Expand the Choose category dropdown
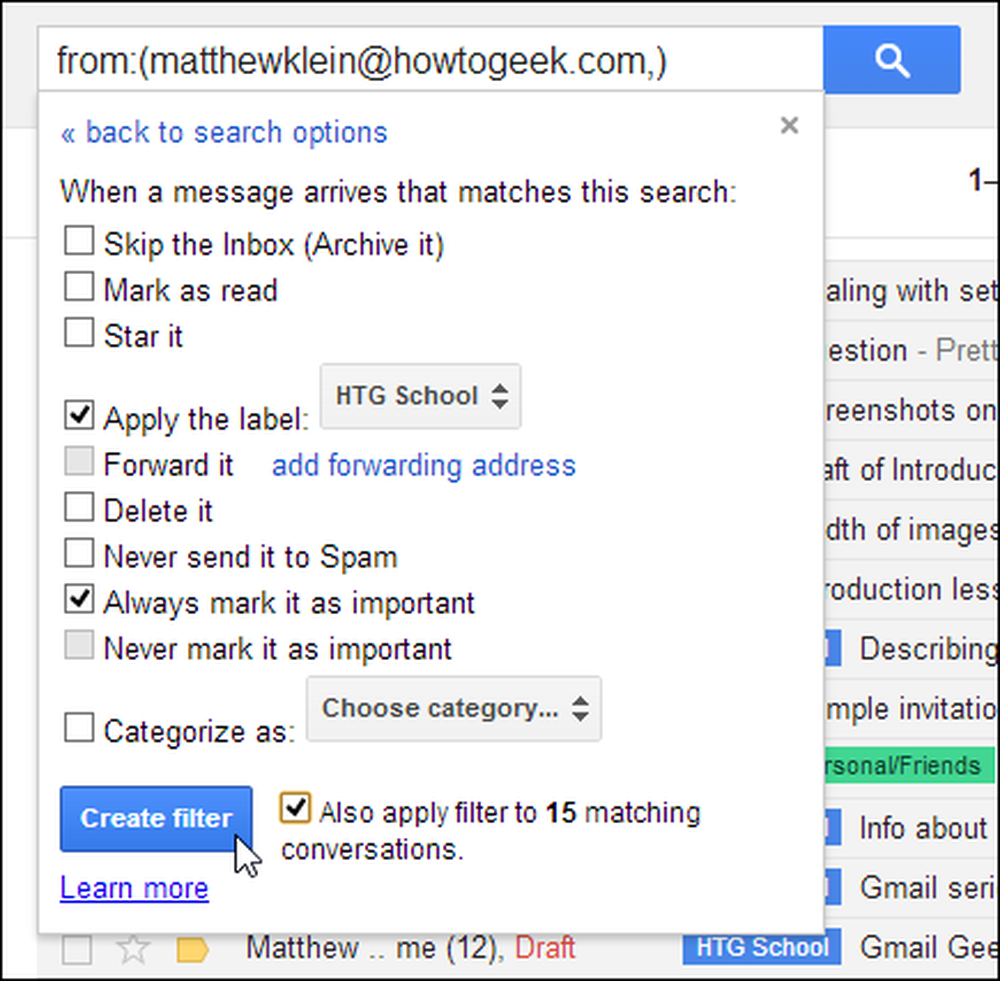The height and width of the screenshot is (981, 1000). tap(453, 709)
